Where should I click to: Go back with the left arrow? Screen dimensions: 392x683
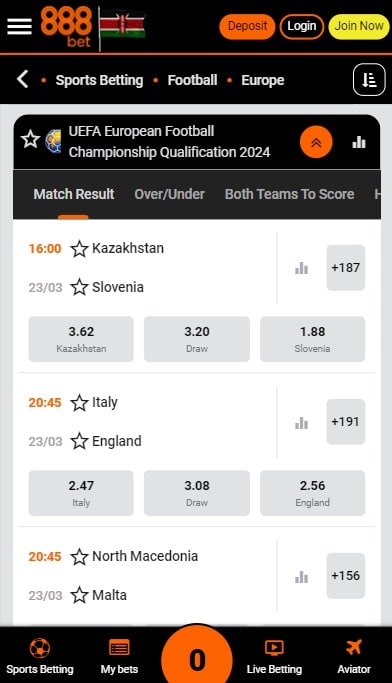tap(23, 80)
